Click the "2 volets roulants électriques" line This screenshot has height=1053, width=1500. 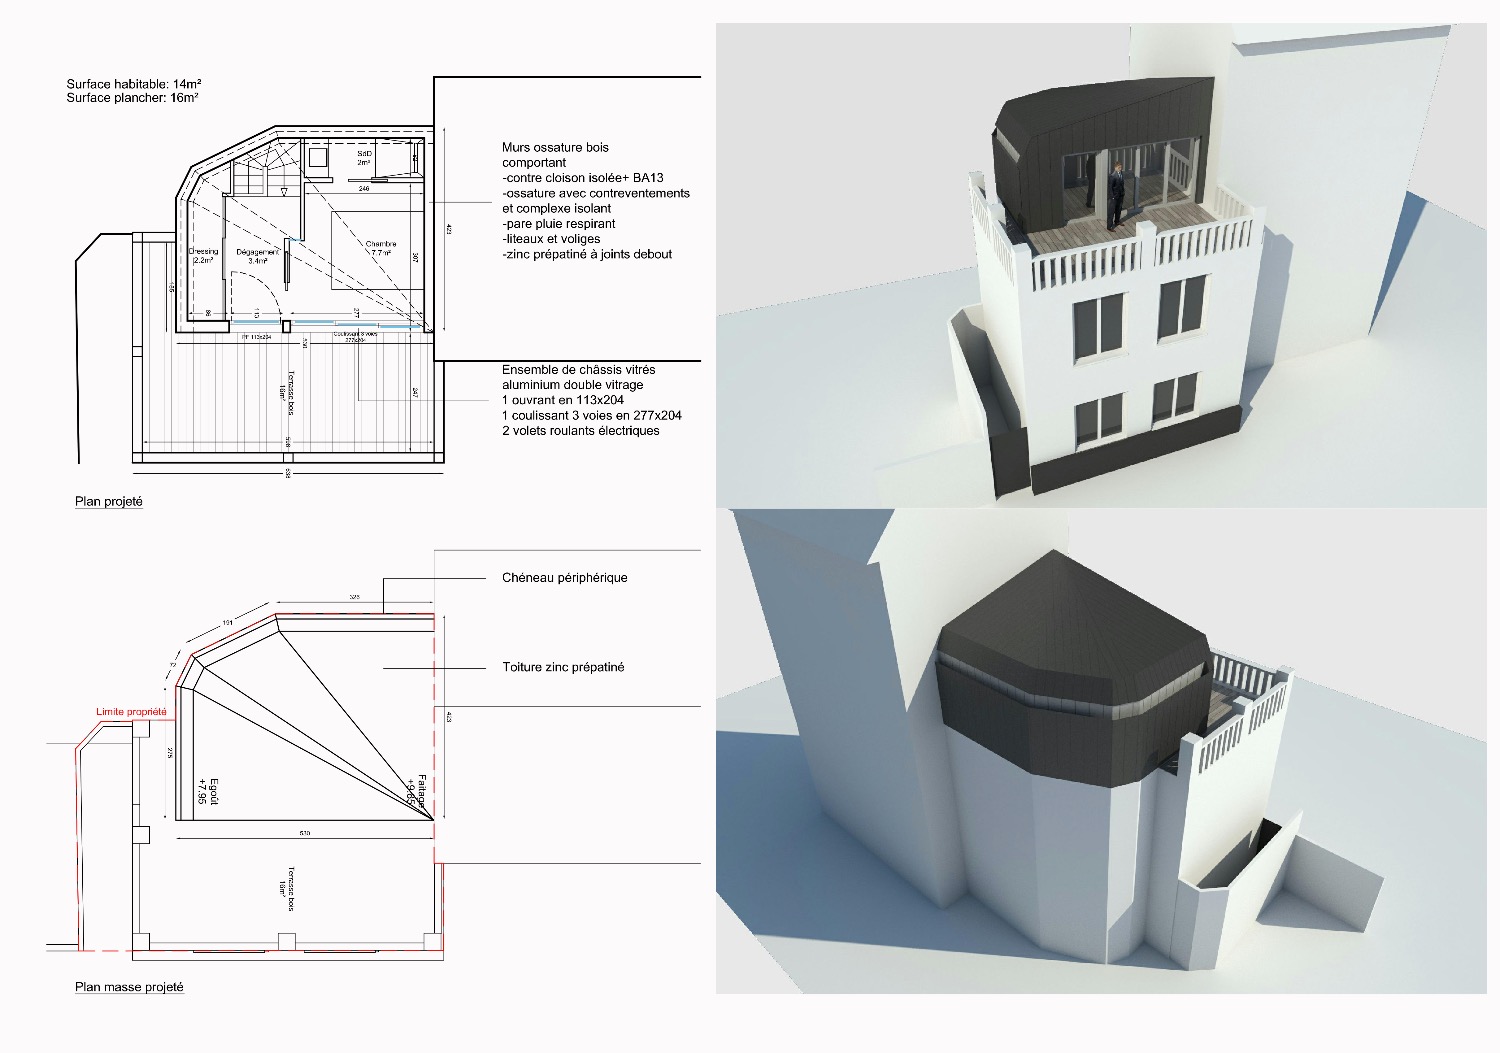point(580,431)
